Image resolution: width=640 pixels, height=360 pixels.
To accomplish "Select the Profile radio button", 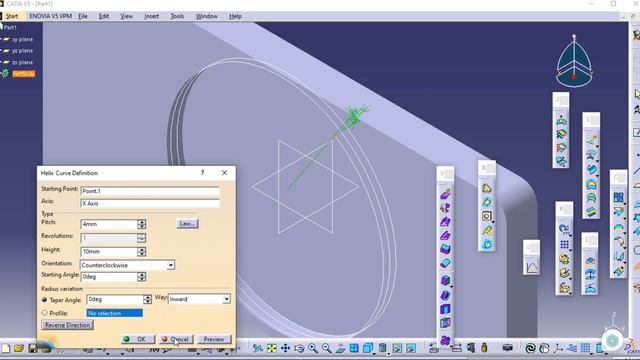I will point(44,313).
